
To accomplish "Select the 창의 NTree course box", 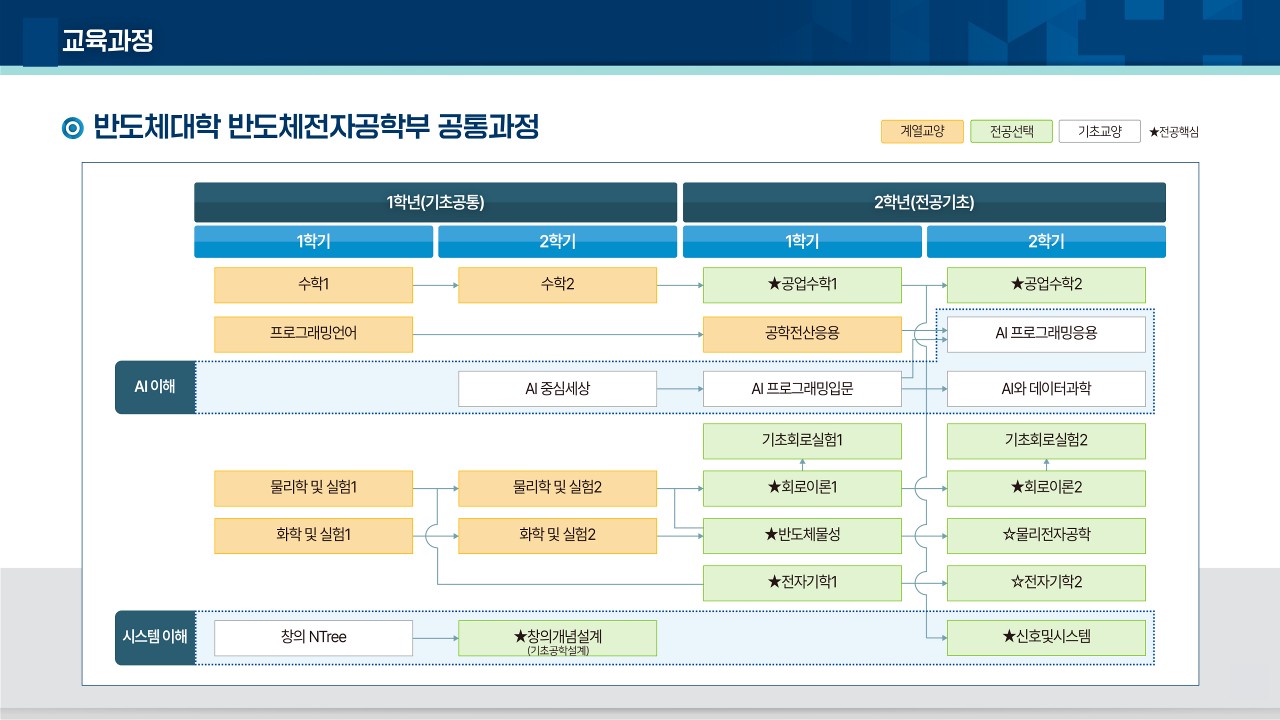I will coord(313,637).
